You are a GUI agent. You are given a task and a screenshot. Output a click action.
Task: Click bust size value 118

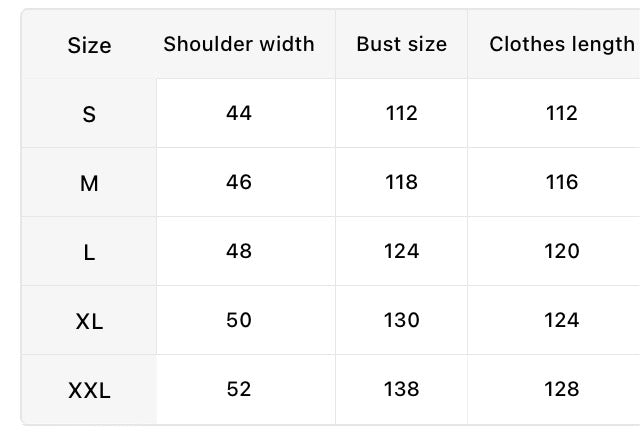coord(402,182)
